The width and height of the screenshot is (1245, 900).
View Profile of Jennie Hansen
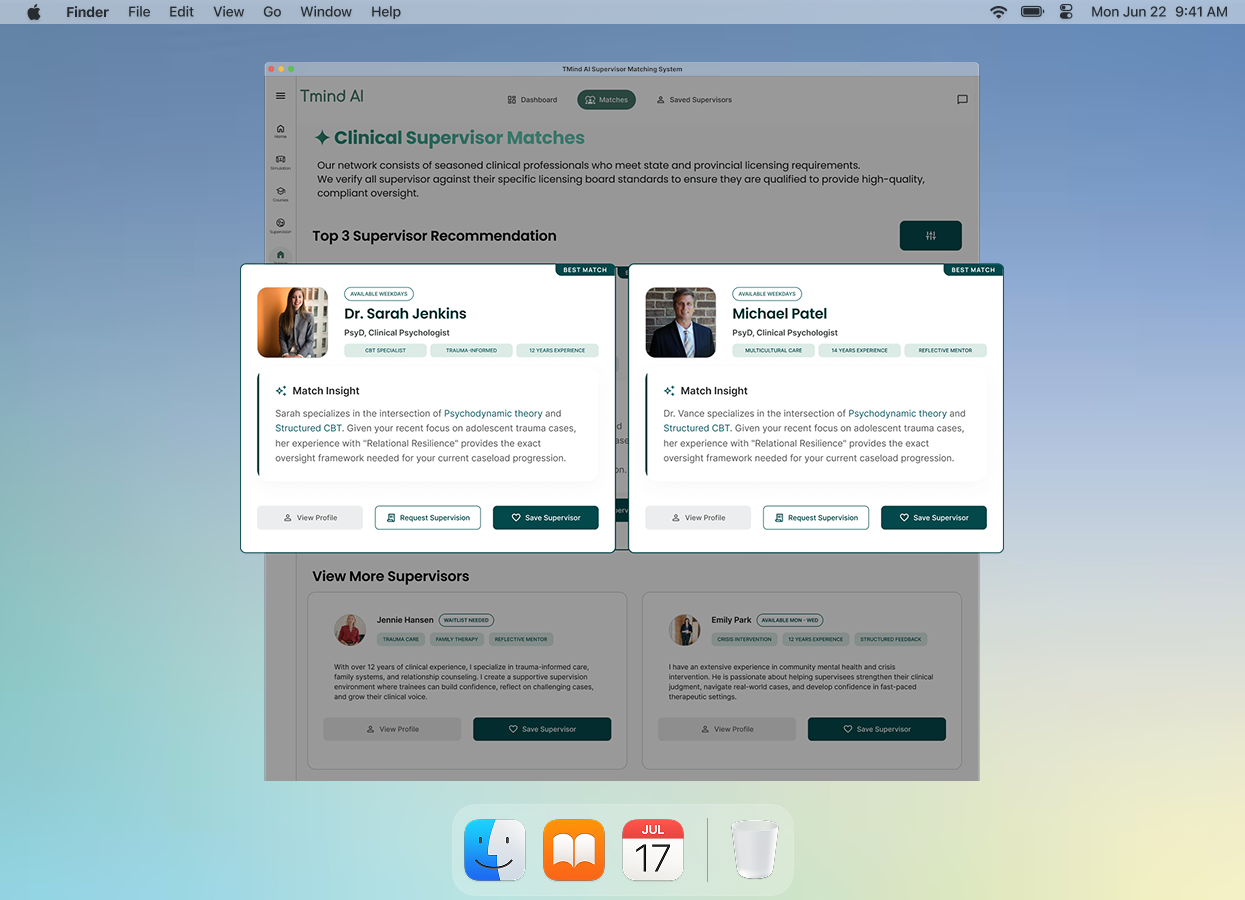click(x=392, y=729)
